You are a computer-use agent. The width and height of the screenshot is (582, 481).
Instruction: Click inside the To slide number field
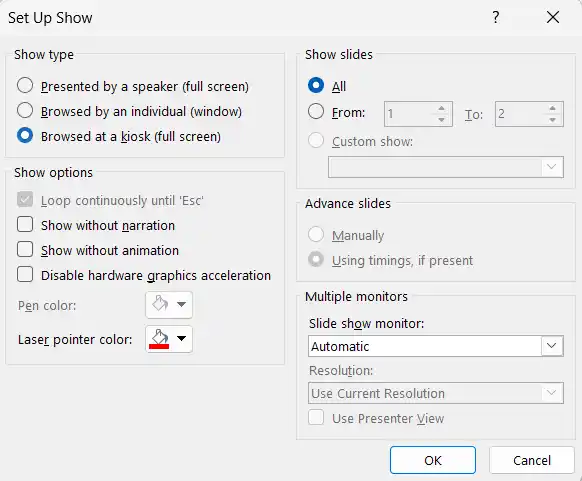point(520,114)
